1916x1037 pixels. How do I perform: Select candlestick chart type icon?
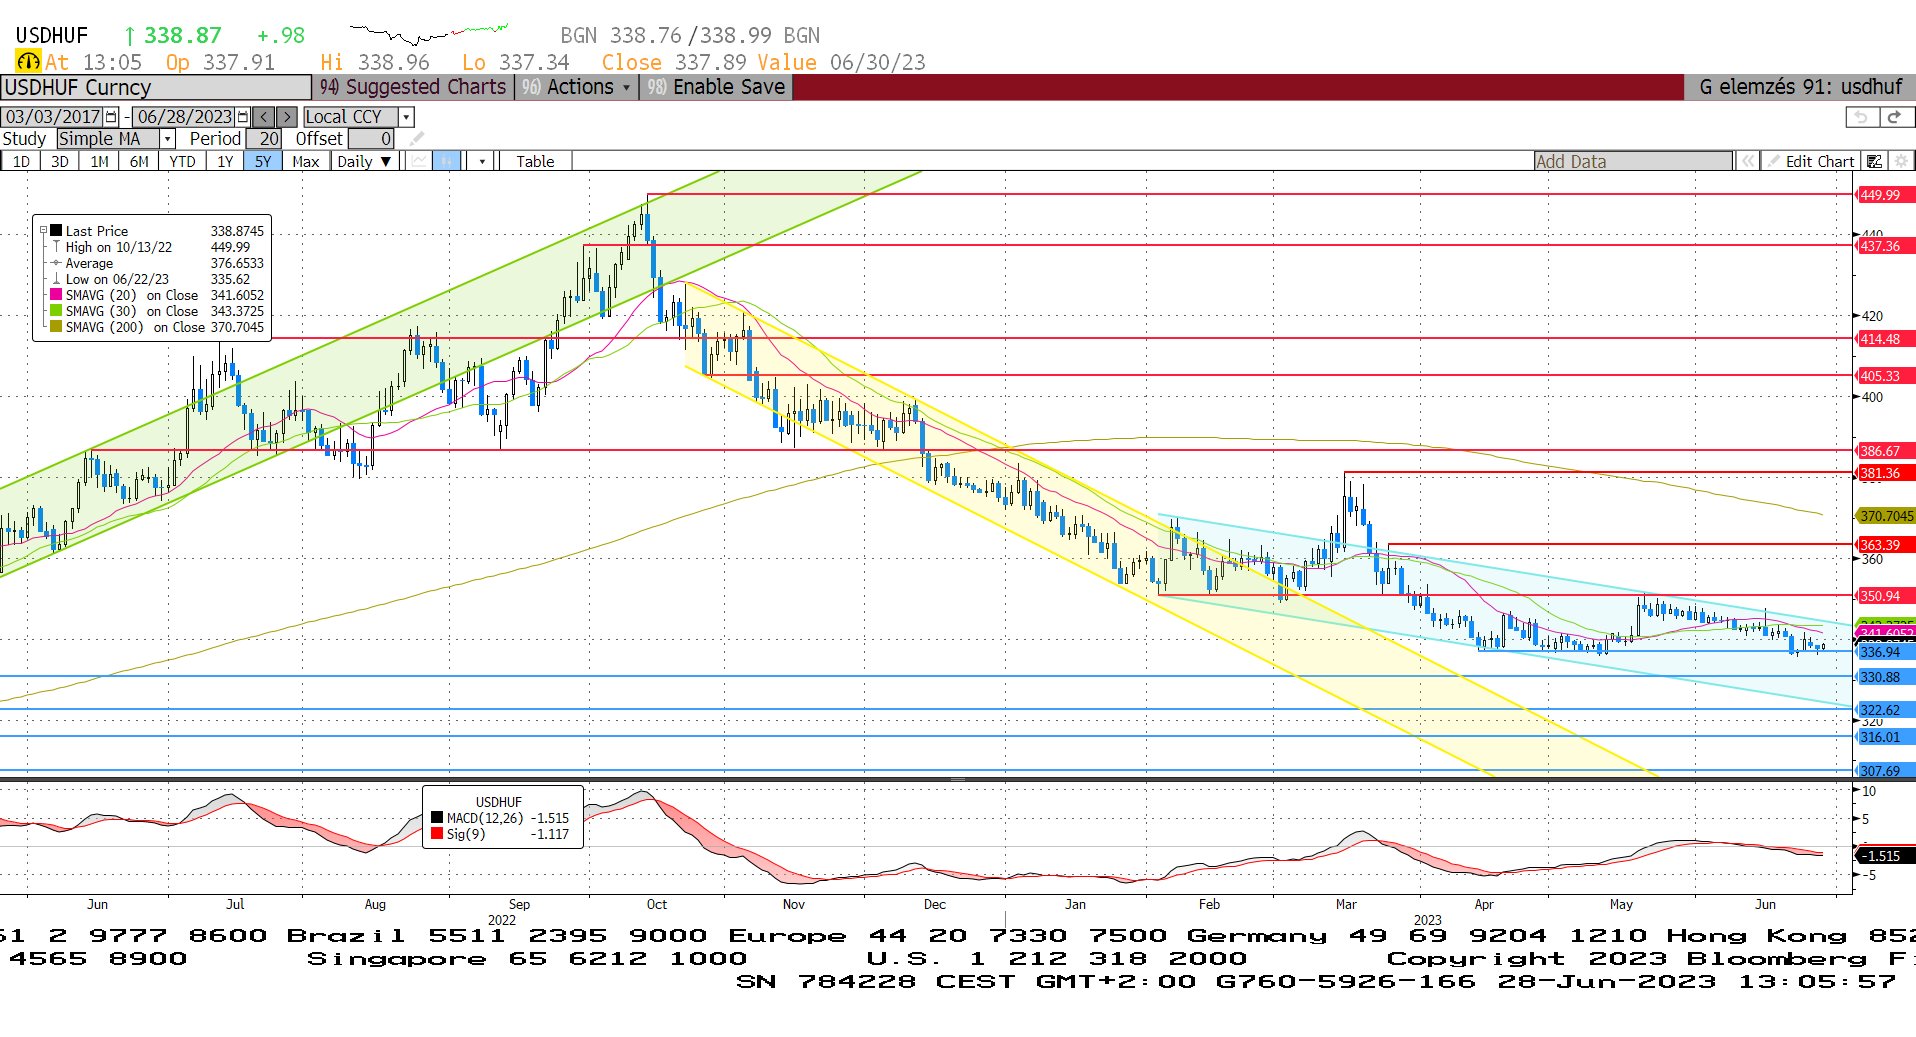point(446,161)
